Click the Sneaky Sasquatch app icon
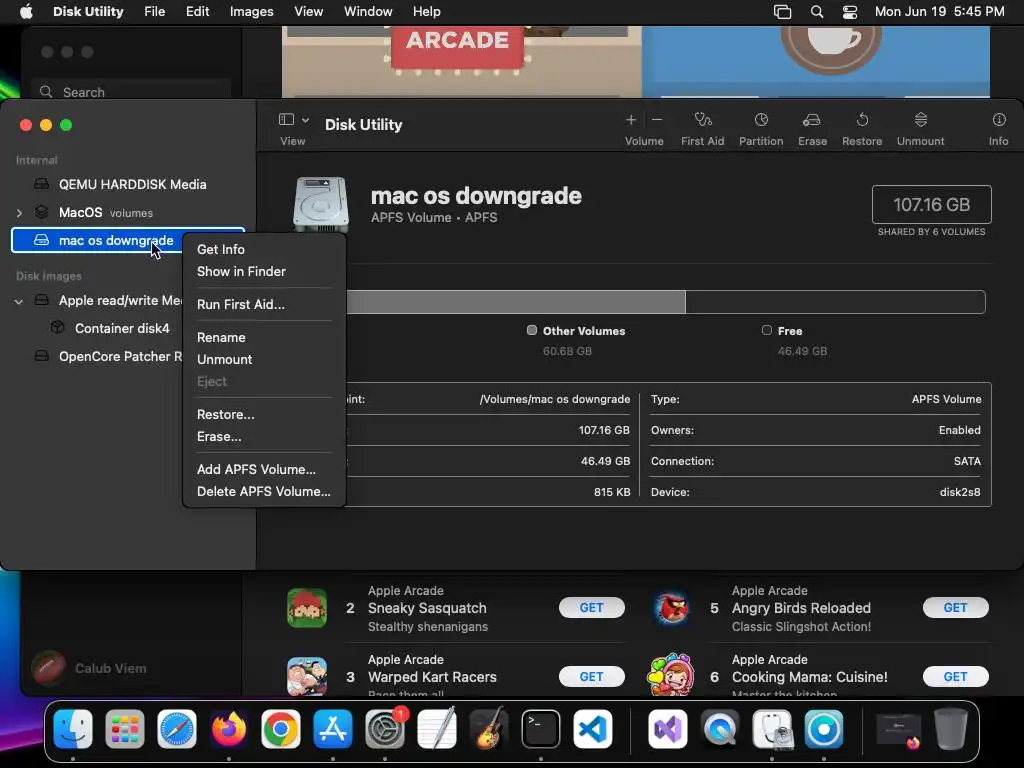Image resolution: width=1024 pixels, height=768 pixels. [307, 608]
